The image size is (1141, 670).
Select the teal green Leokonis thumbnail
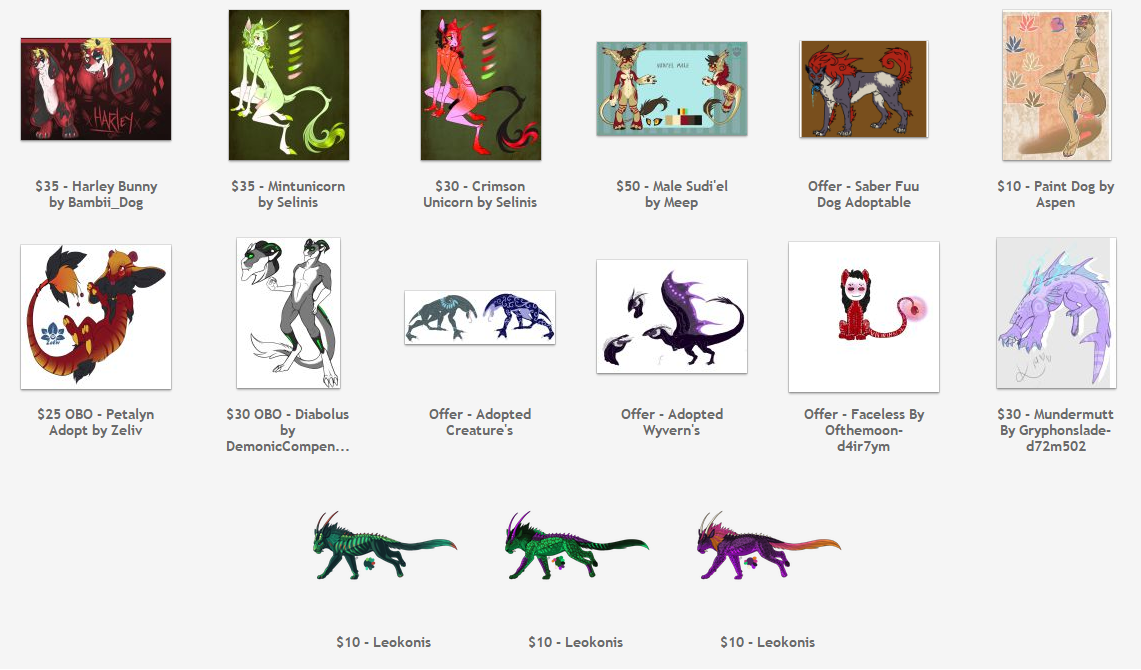(384, 546)
